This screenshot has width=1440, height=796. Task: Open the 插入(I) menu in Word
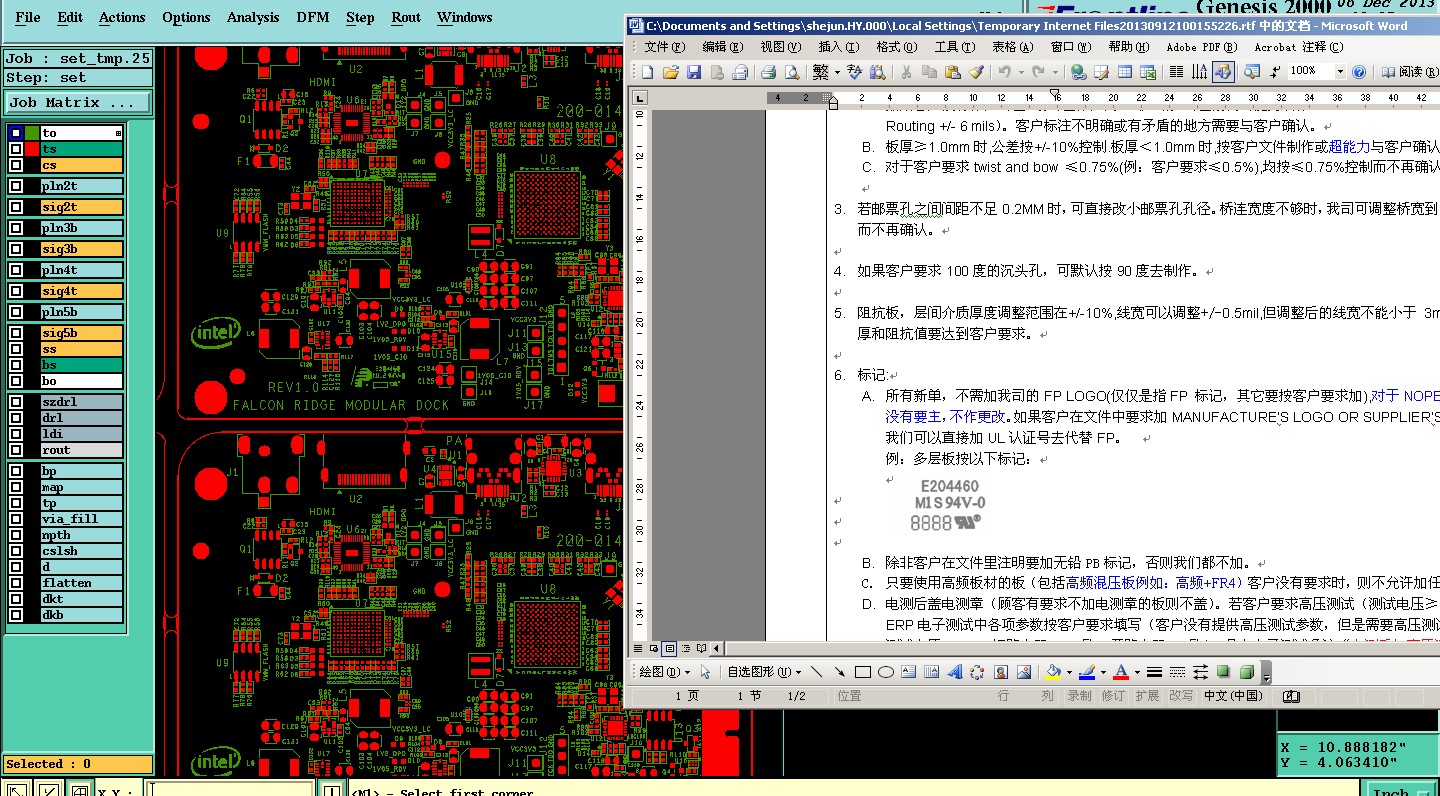[x=838, y=46]
